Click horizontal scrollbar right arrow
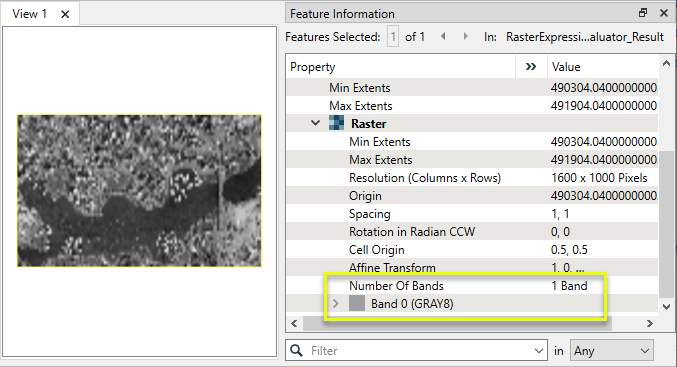 tap(649, 323)
